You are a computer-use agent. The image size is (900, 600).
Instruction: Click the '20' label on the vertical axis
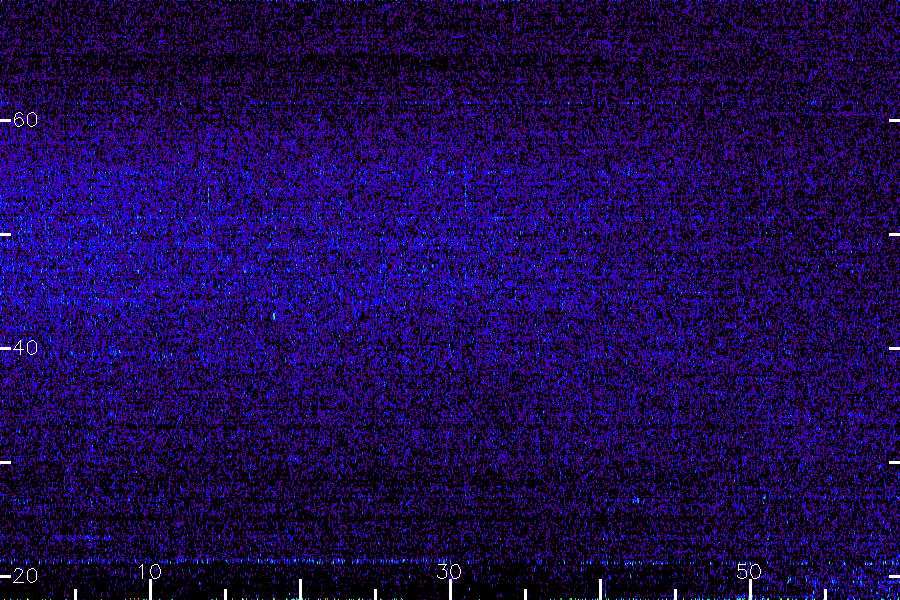coord(25,576)
